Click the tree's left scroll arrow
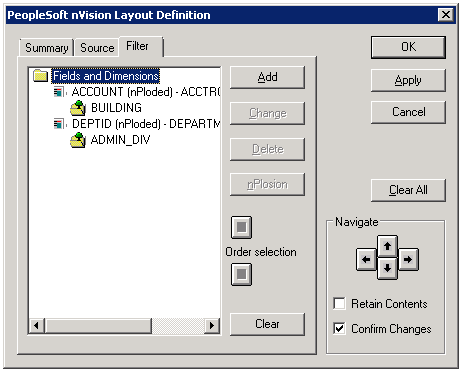The width and height of the screenshot is (462, 372). pyautogui.click(x=37, y=325)
